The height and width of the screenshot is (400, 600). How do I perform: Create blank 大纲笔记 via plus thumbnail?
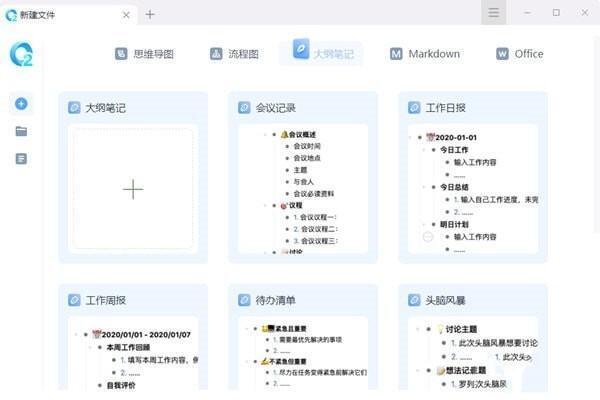point(133,189)
